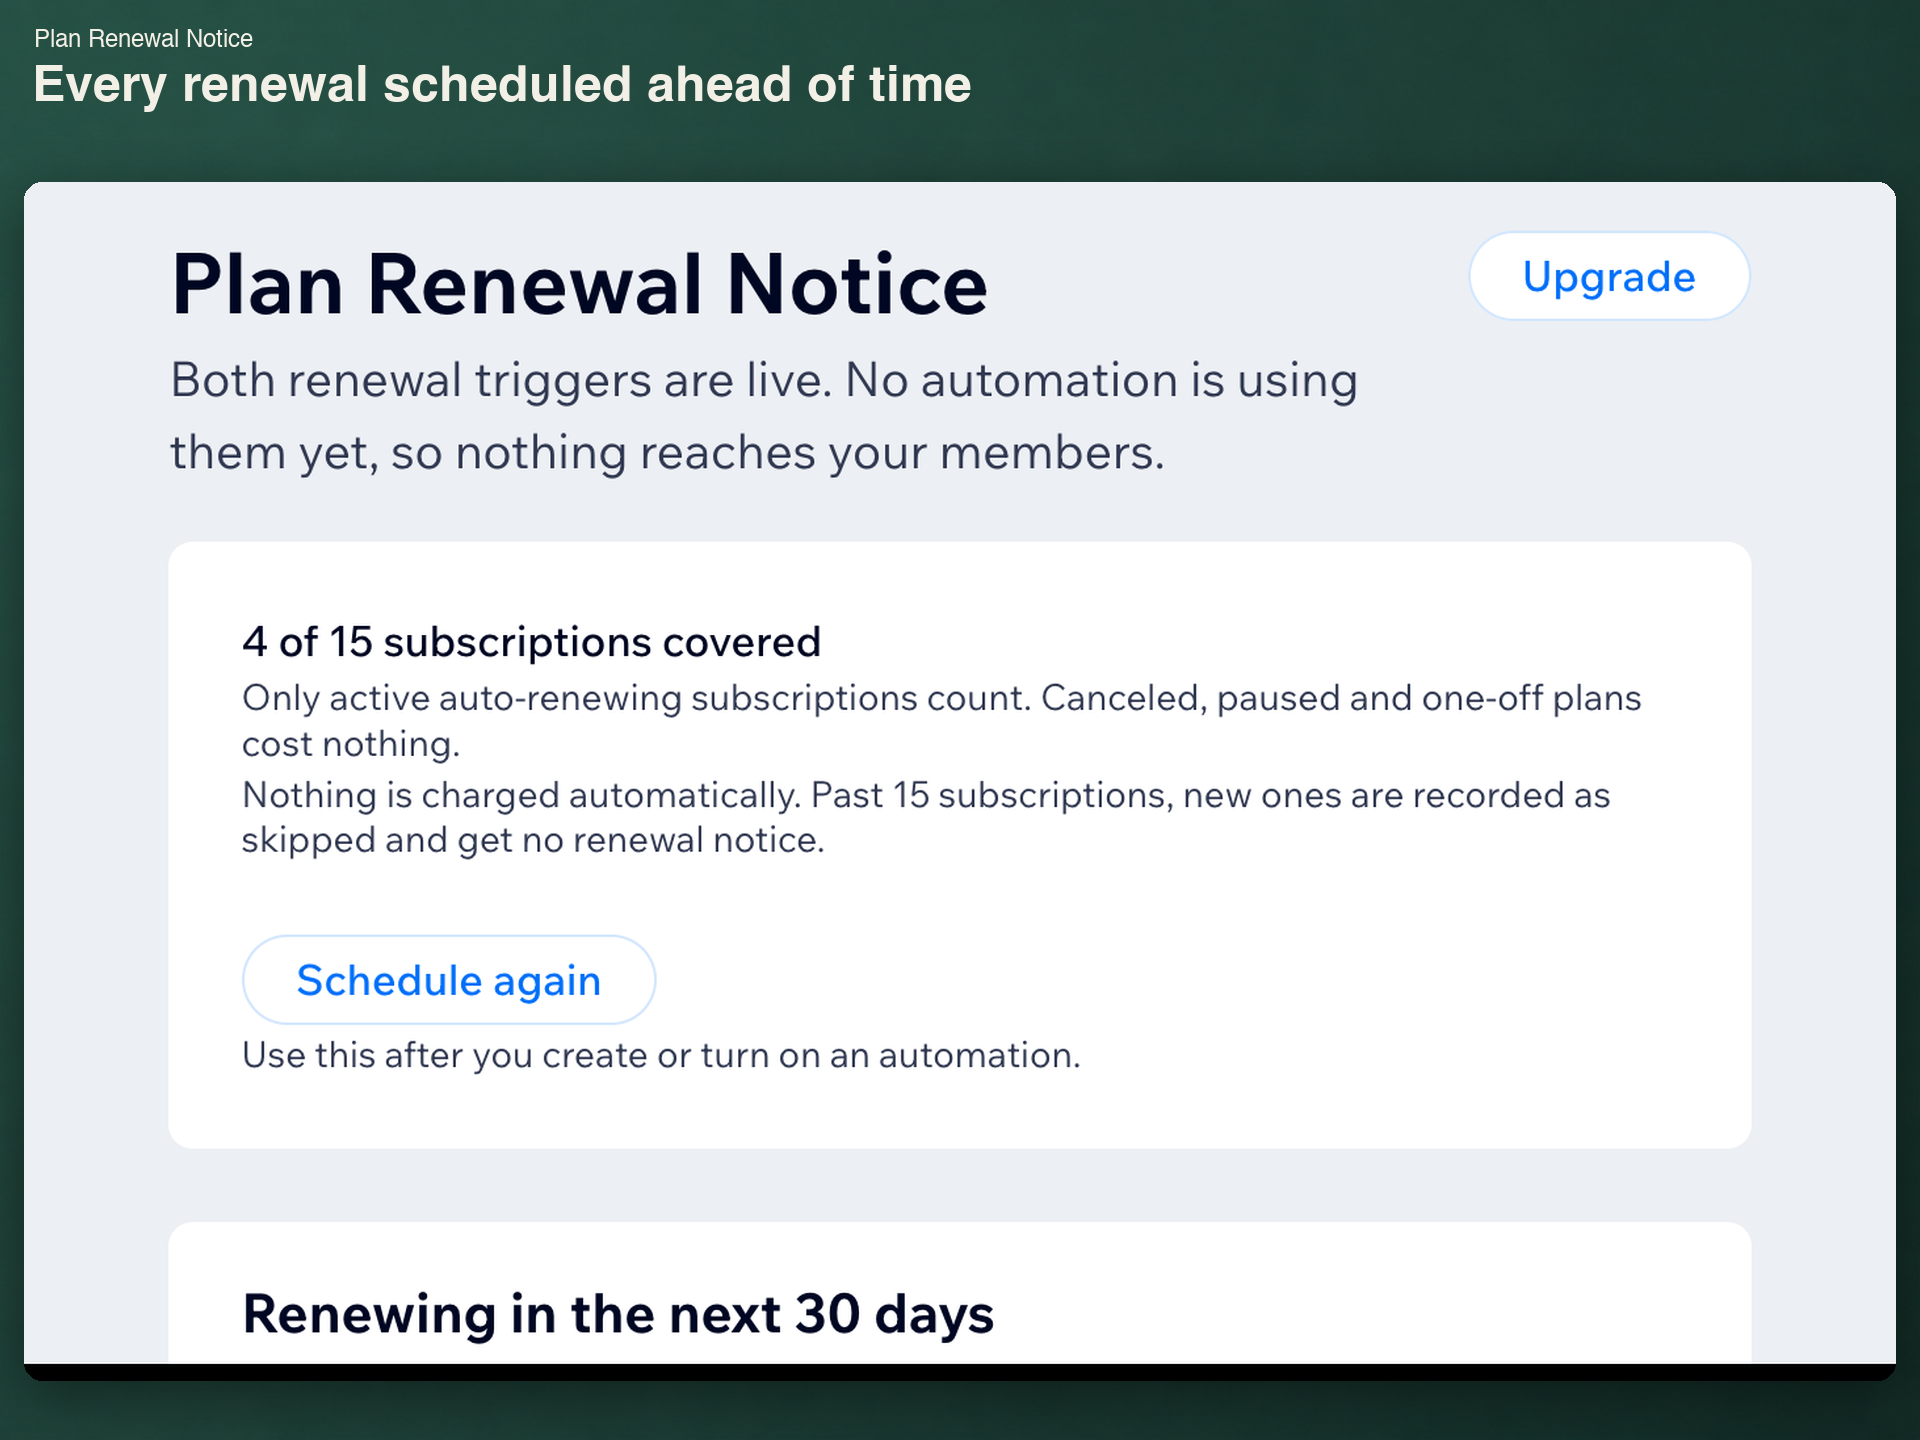
Task: Click the small Plan Renewal Notice caption
Action: click(x=143, y=38)
